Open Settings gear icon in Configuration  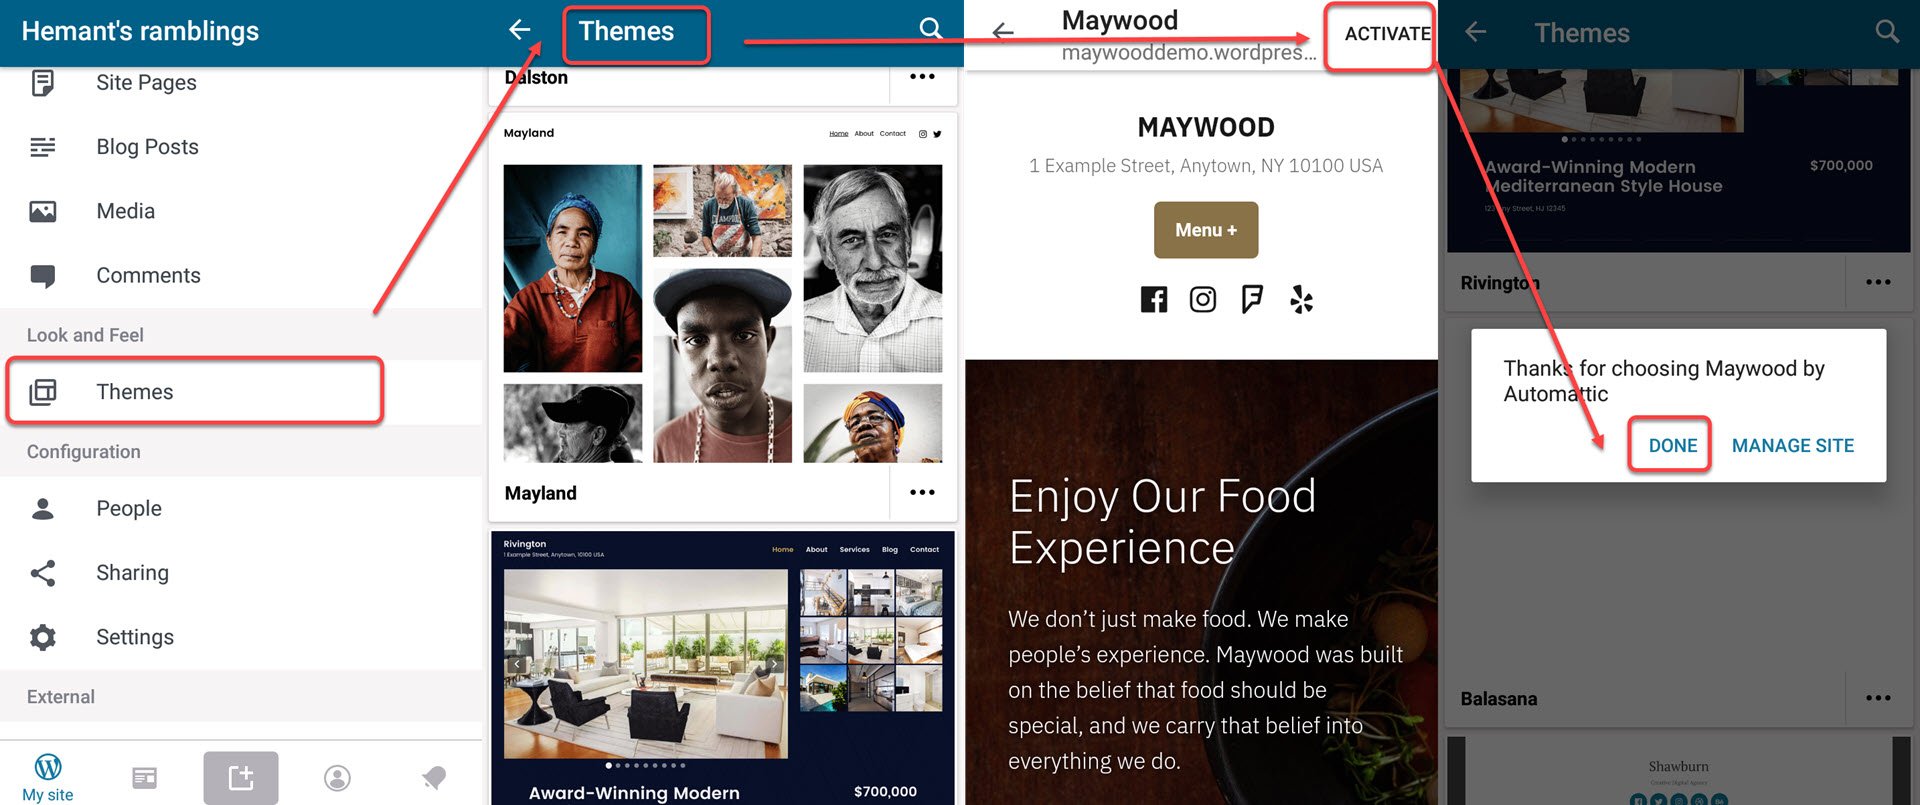click(43, 637)
